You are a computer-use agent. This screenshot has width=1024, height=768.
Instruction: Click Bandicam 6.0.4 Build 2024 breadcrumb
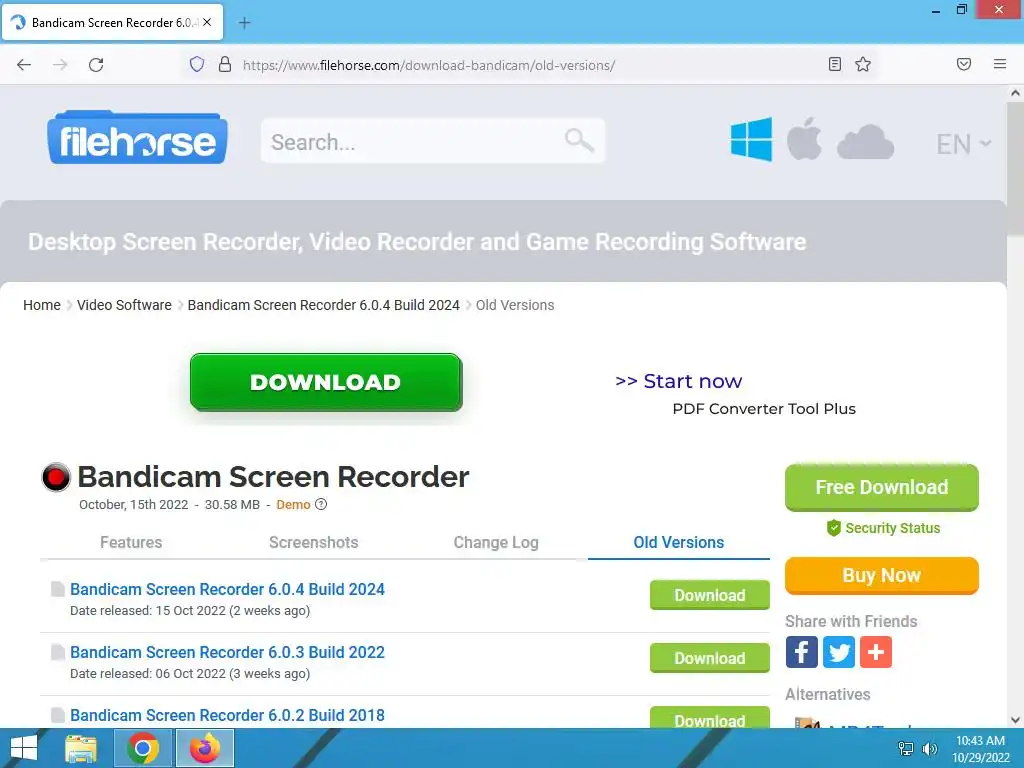(x=323, y=305)
